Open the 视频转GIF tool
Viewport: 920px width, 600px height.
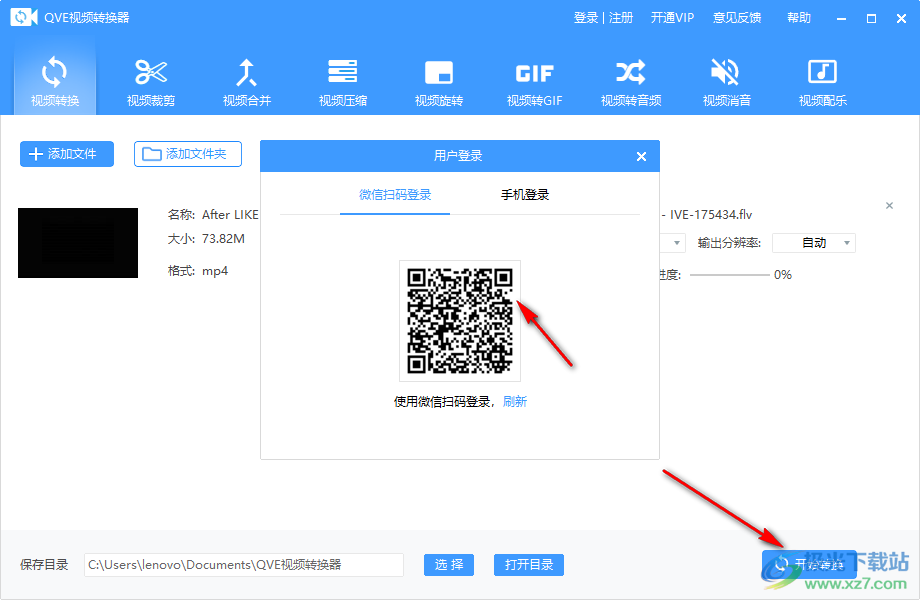coord(535,82)
